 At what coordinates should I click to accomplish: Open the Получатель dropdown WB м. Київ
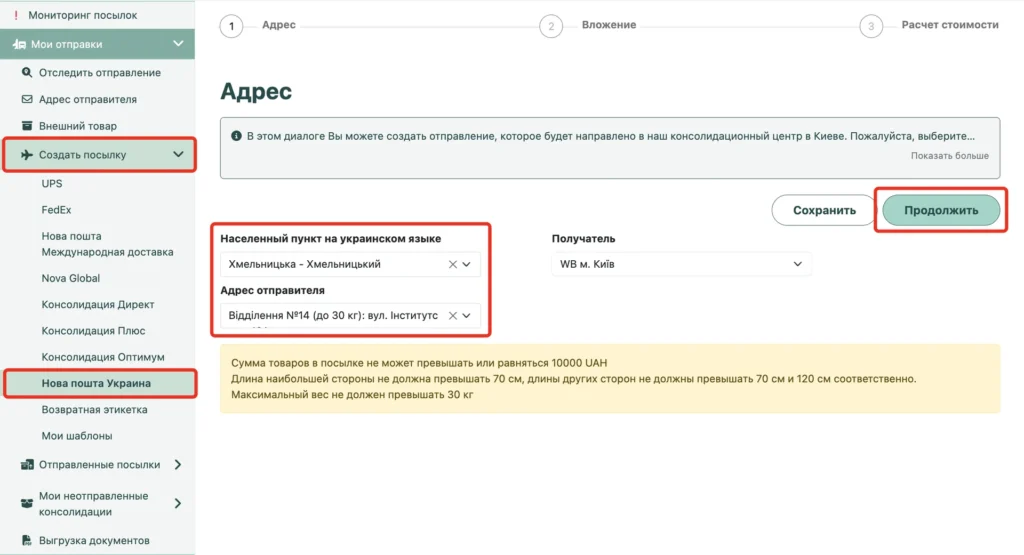point(681,264)
